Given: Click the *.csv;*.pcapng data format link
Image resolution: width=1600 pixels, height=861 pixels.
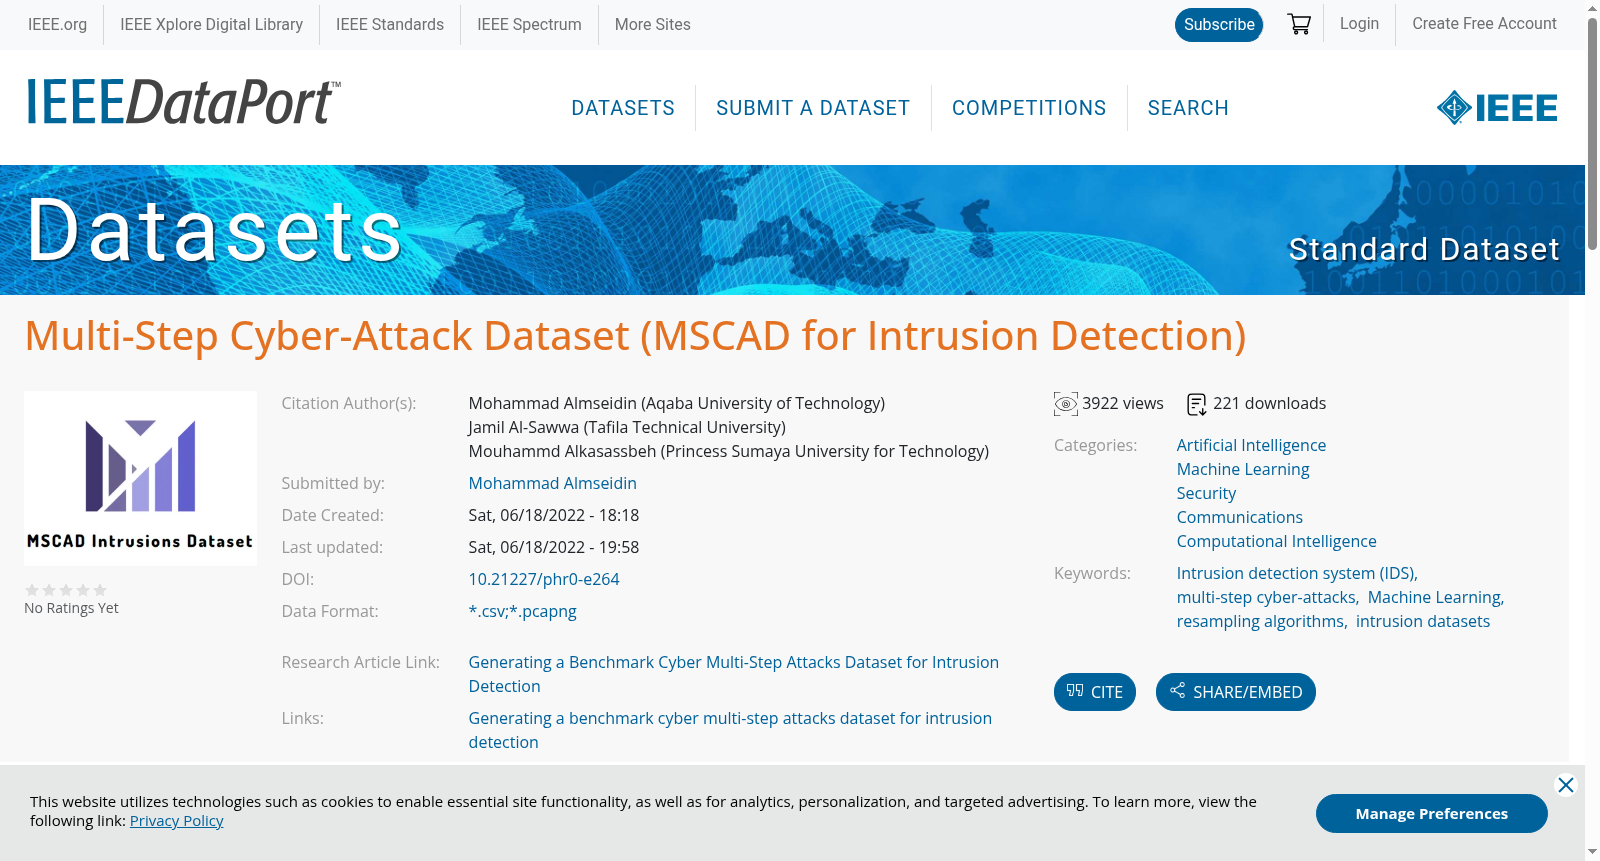Looking at the screenshot, I should coord(523,611).
